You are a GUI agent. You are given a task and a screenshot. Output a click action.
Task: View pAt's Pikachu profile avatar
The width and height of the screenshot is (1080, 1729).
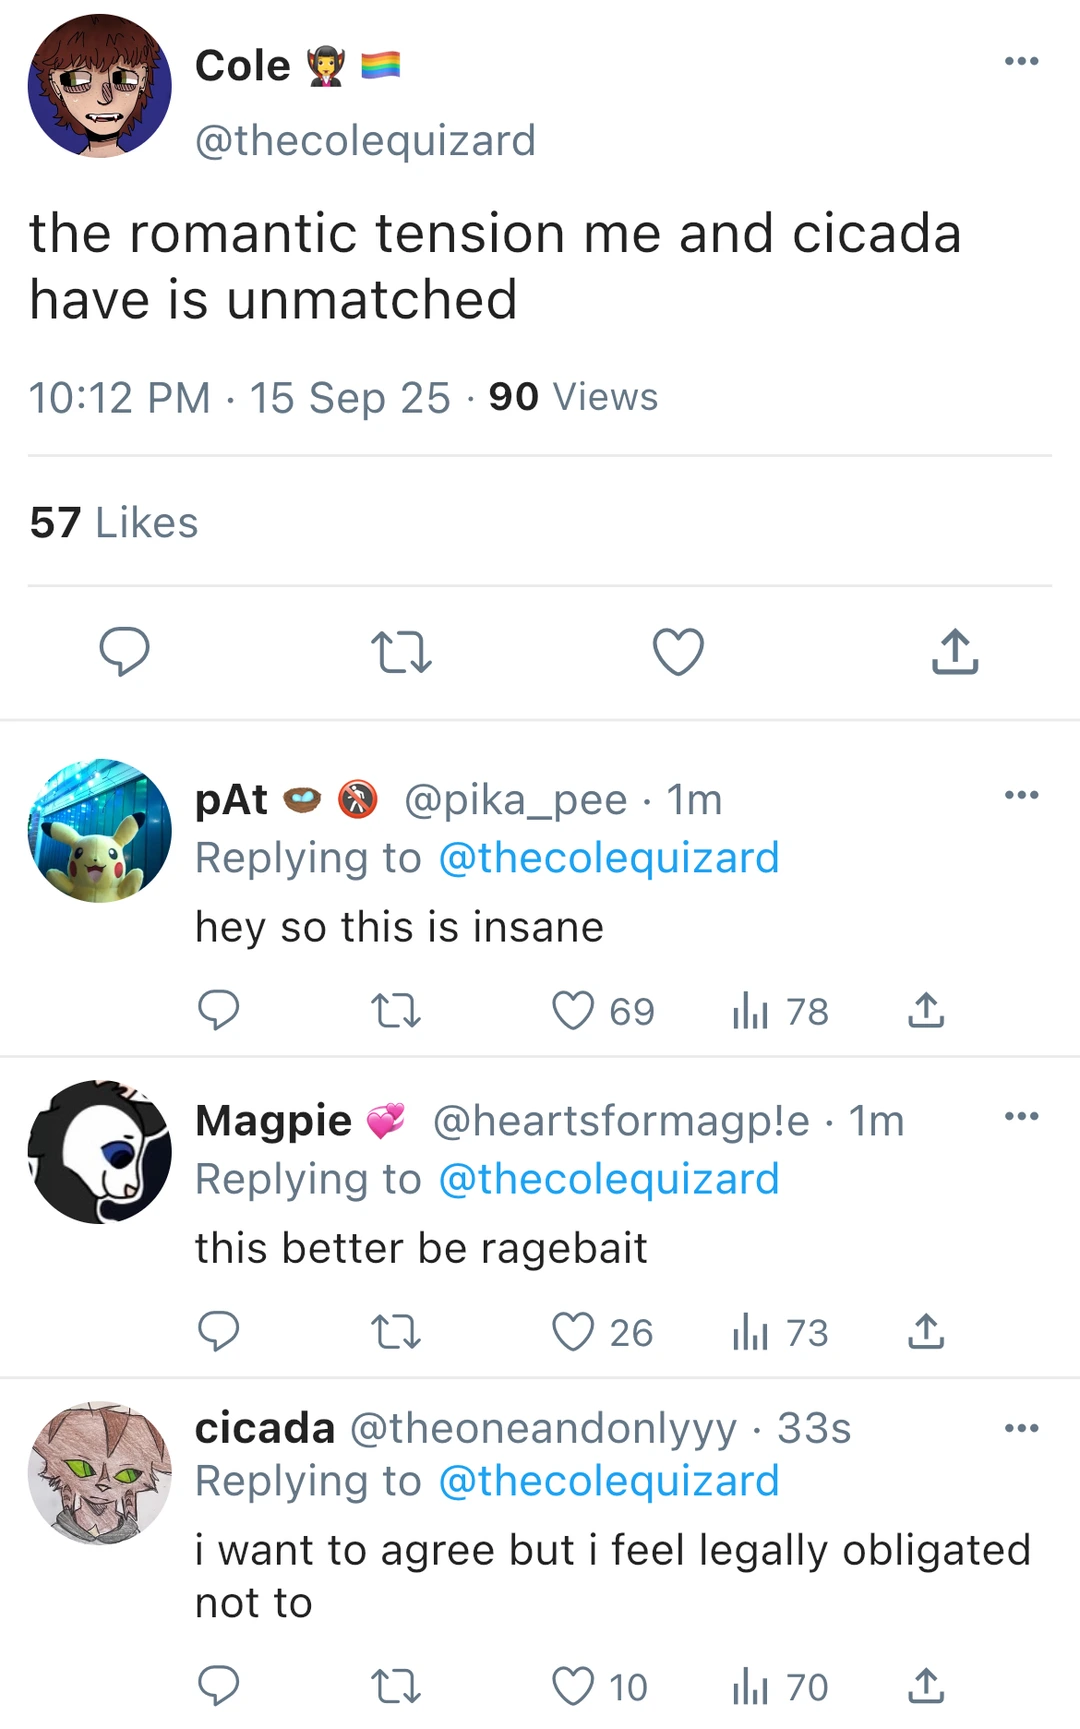(100, 831)
